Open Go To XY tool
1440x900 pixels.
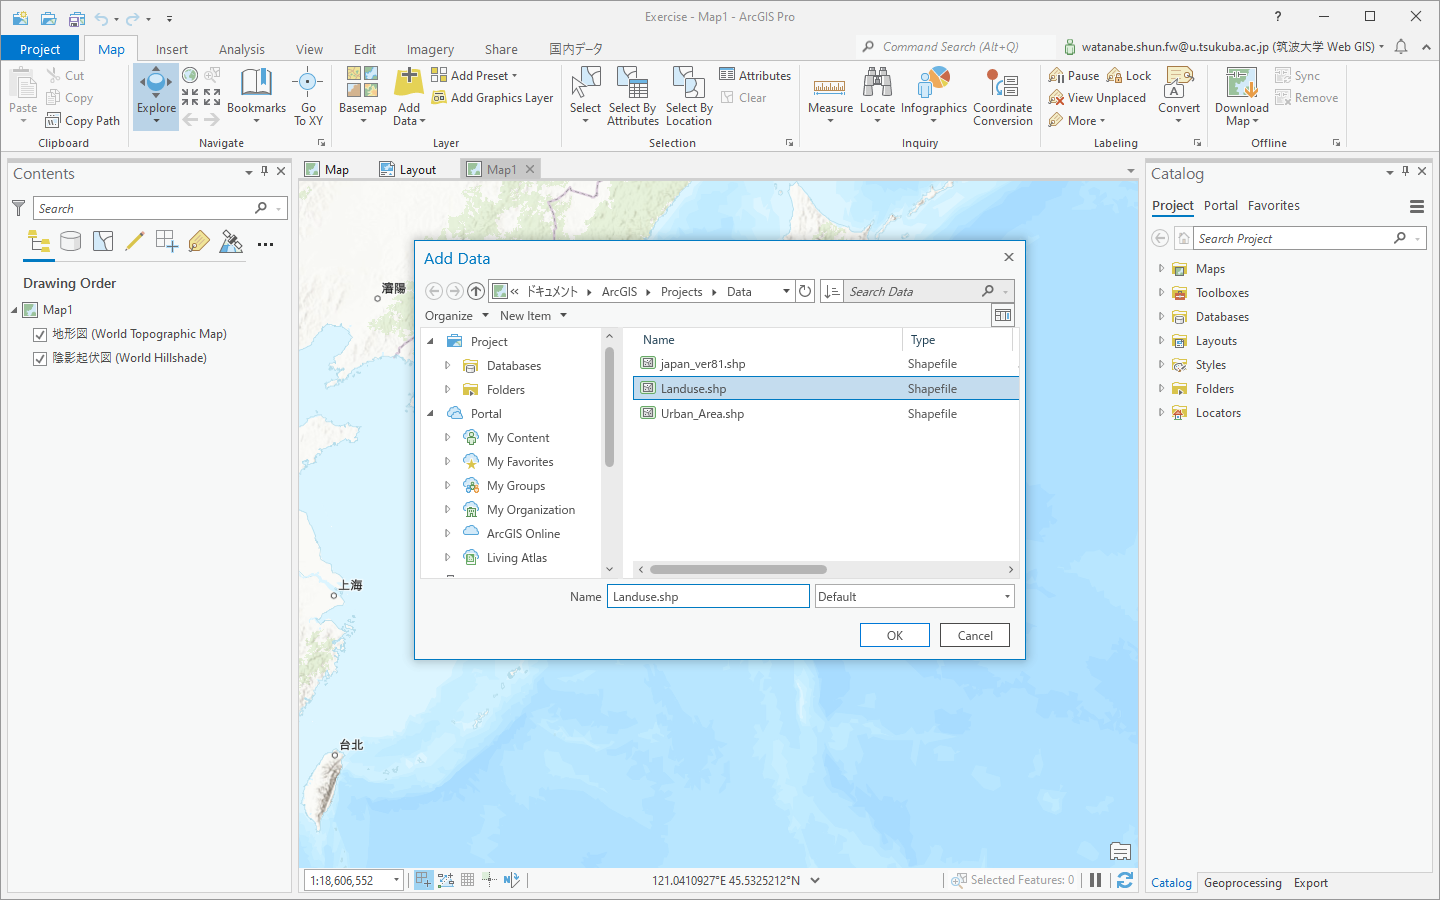coord(308,96)
